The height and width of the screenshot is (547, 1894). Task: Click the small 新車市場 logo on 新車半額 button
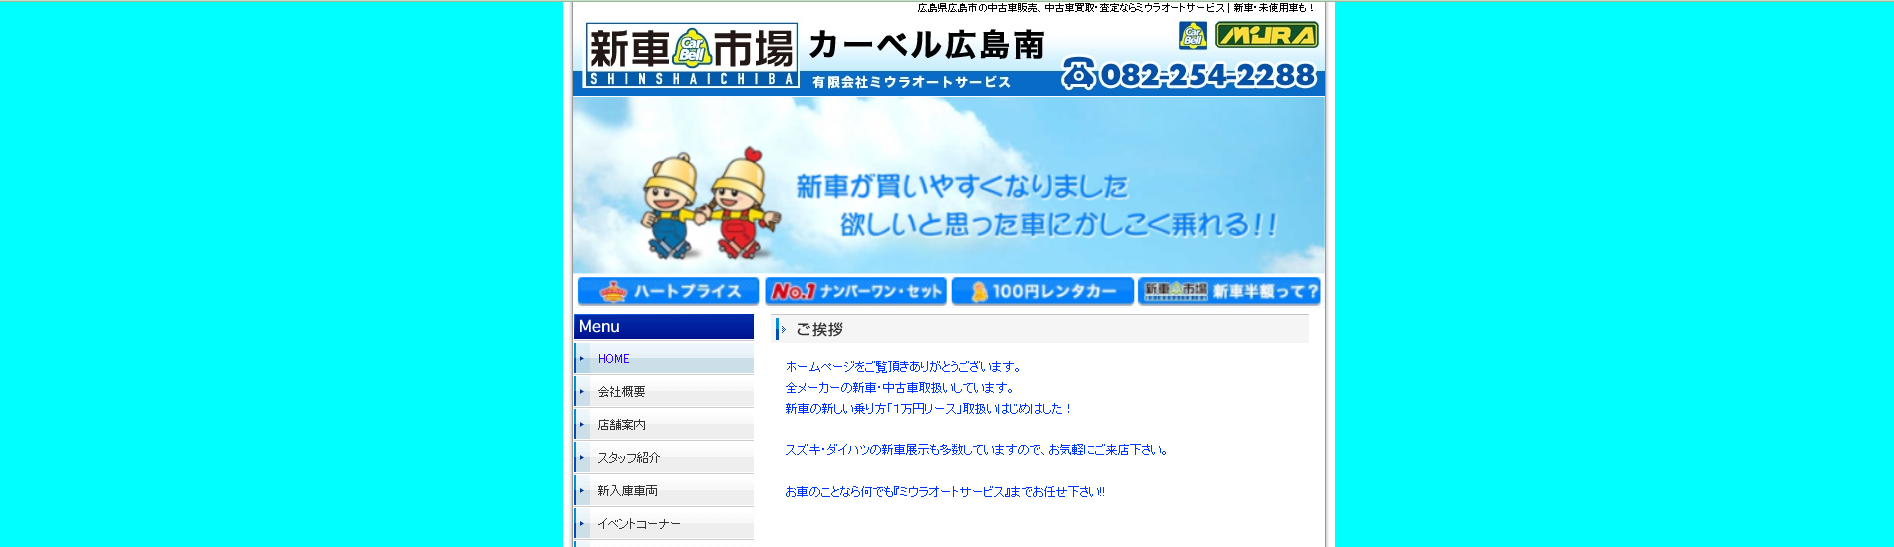click(1176, 289)
